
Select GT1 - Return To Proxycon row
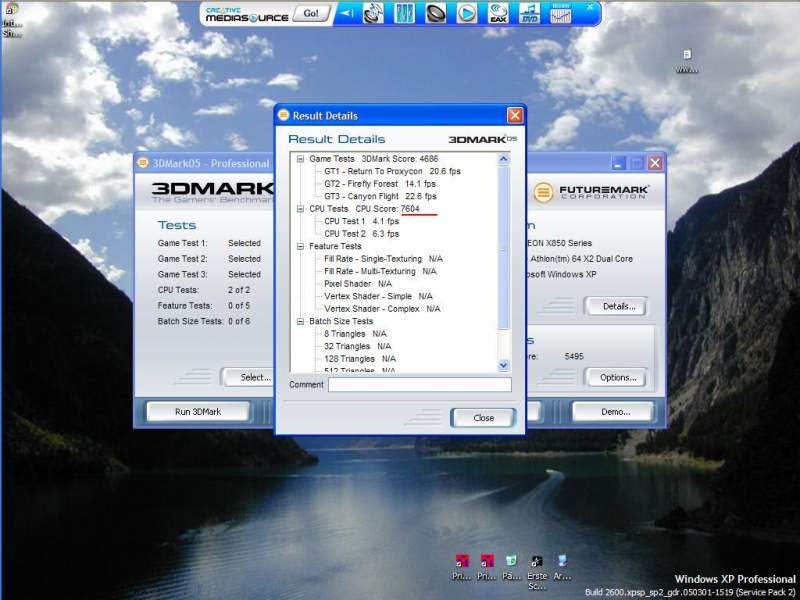[392, 171]
